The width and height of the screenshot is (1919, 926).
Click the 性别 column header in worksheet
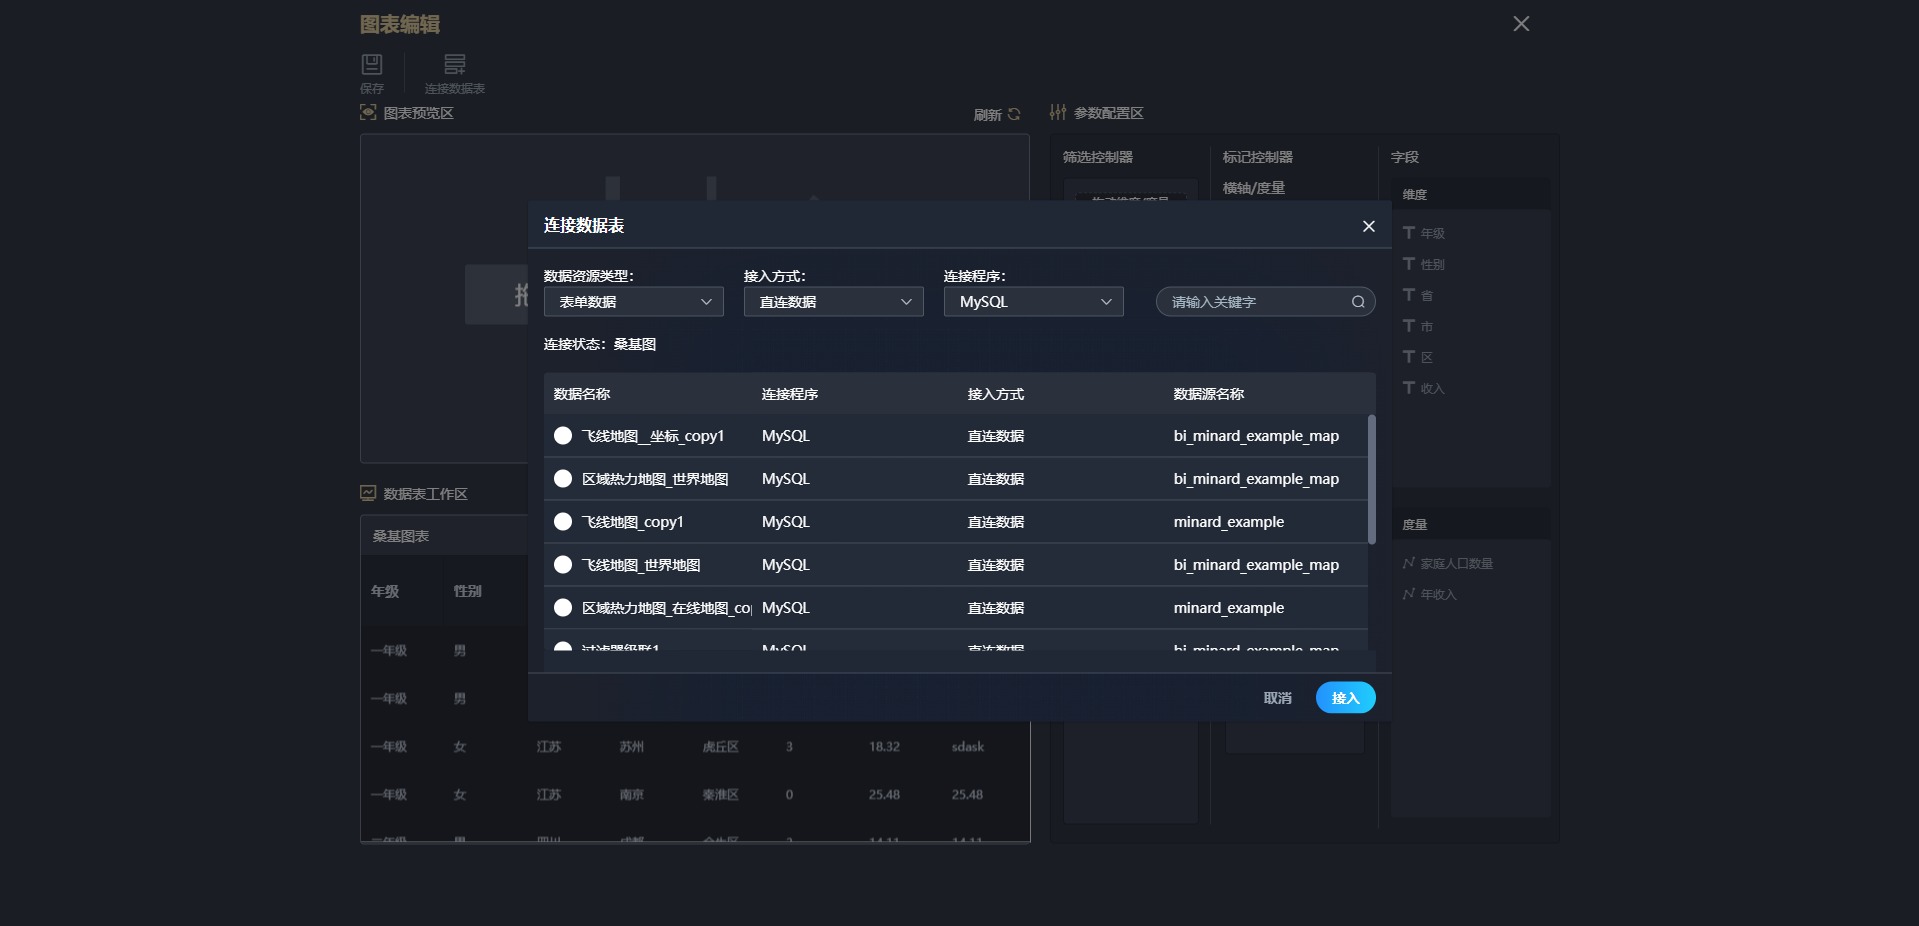tap(468, 591)
